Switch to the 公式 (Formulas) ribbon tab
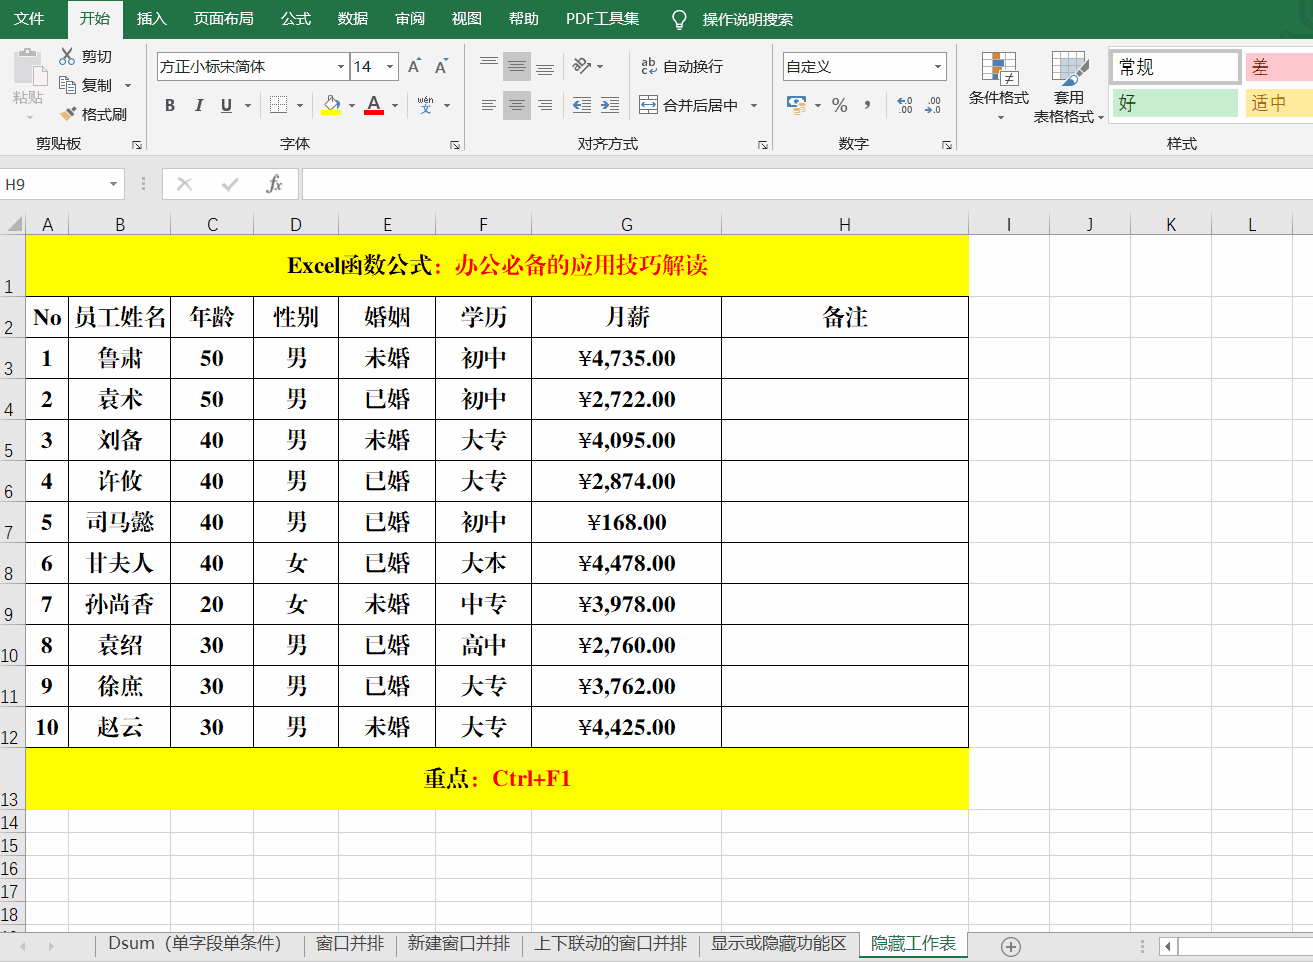Image resolution: width=1313 pixels, height=962 pixels. point(296,19)
